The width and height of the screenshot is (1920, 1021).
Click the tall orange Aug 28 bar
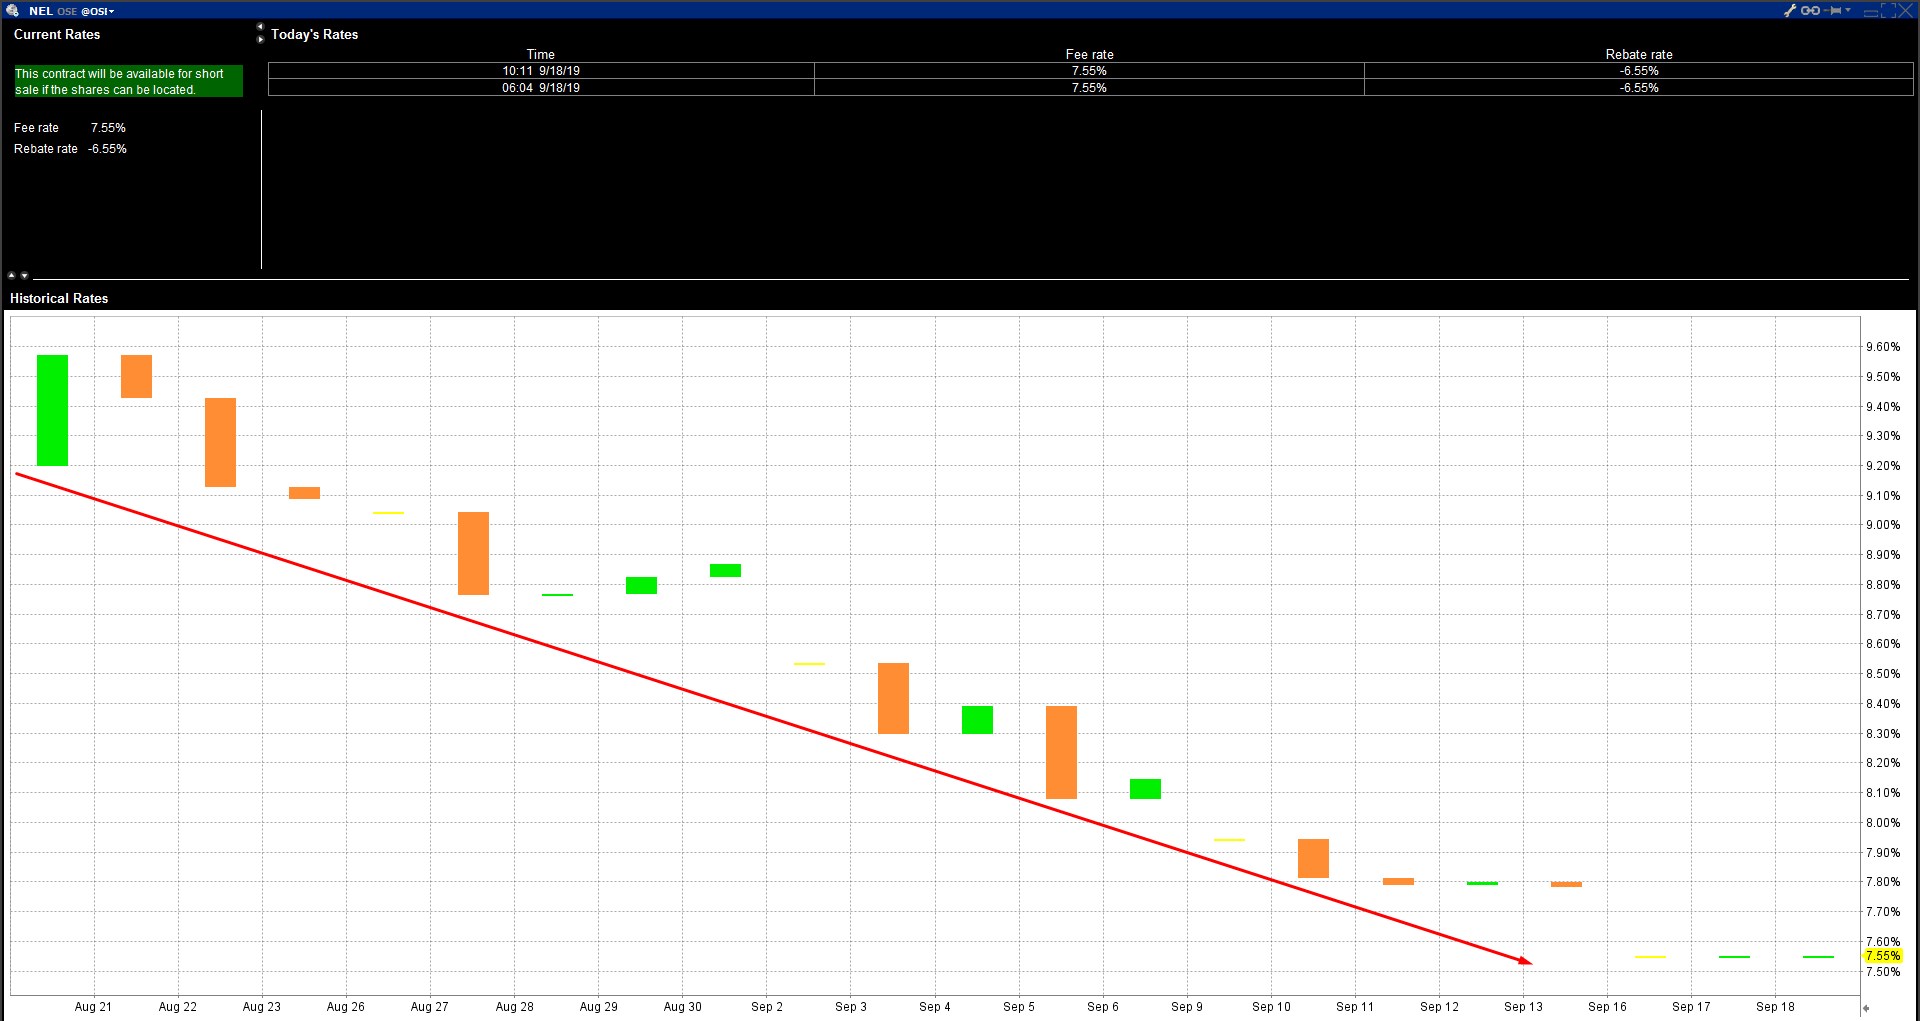(x=473, y=553)
